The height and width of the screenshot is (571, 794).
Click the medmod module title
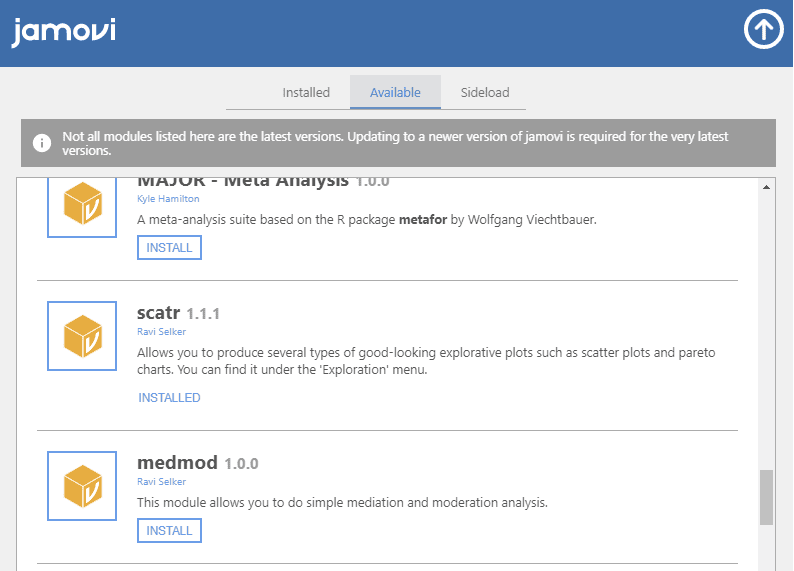[x=178, y=463]
